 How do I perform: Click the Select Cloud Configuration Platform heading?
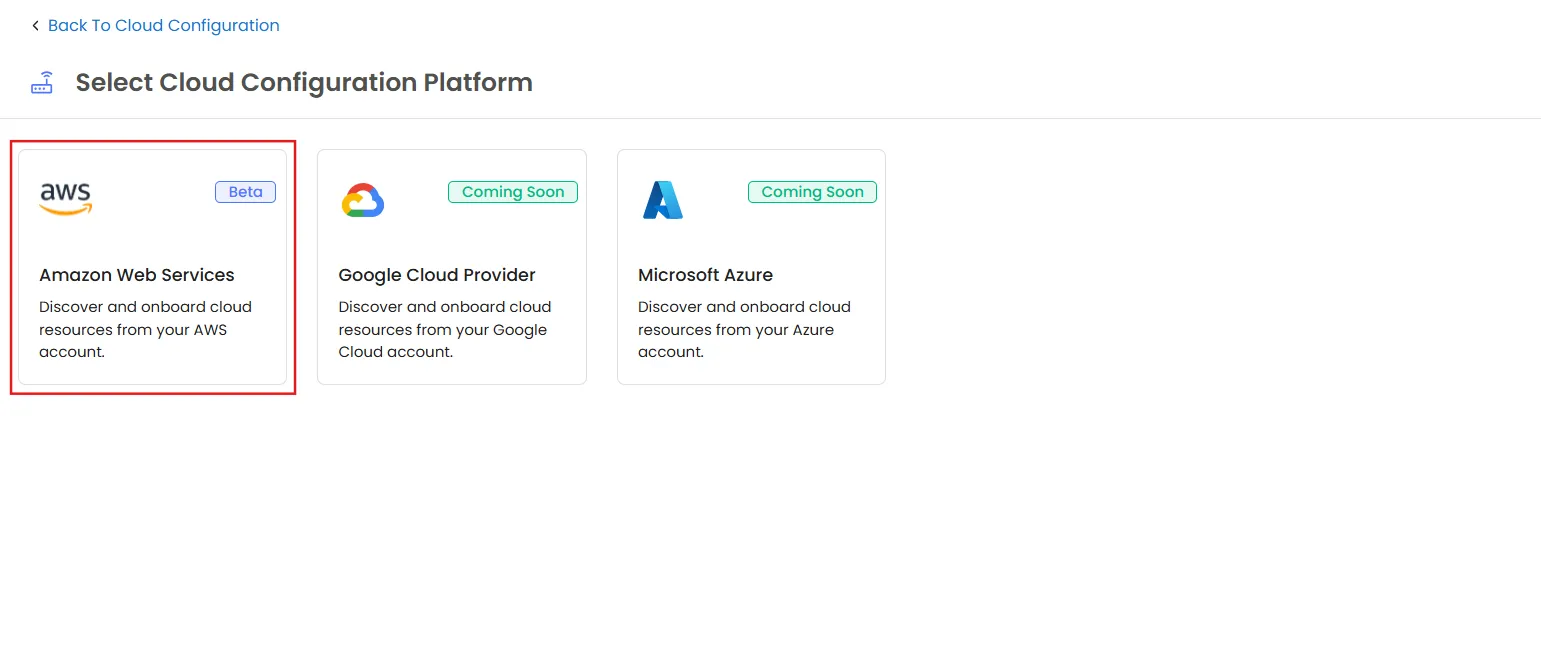[x=304, y=82]
